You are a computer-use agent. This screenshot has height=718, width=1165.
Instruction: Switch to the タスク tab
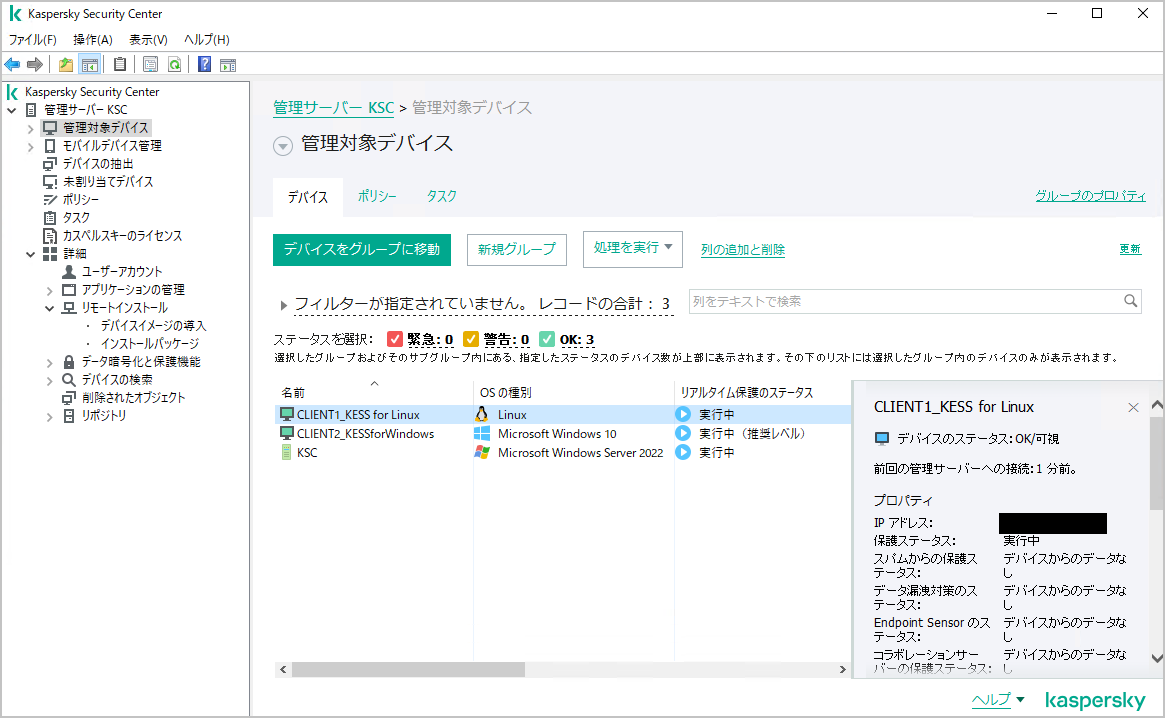pos(441,196)
